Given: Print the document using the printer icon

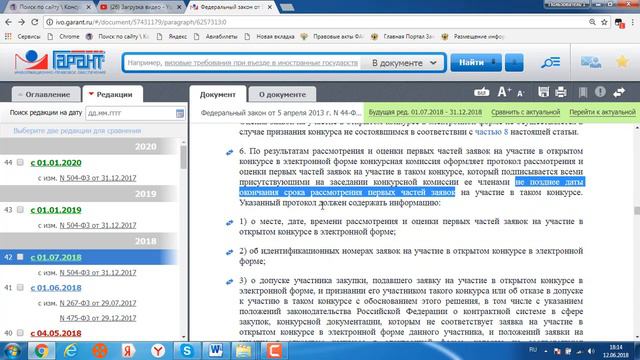Looking at the screenshot, I should 561,92.
